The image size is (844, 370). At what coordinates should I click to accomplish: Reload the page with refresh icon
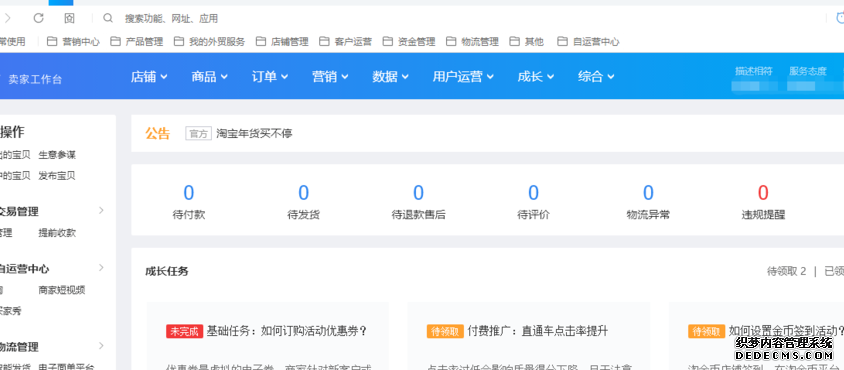click(x=38, y=18)
